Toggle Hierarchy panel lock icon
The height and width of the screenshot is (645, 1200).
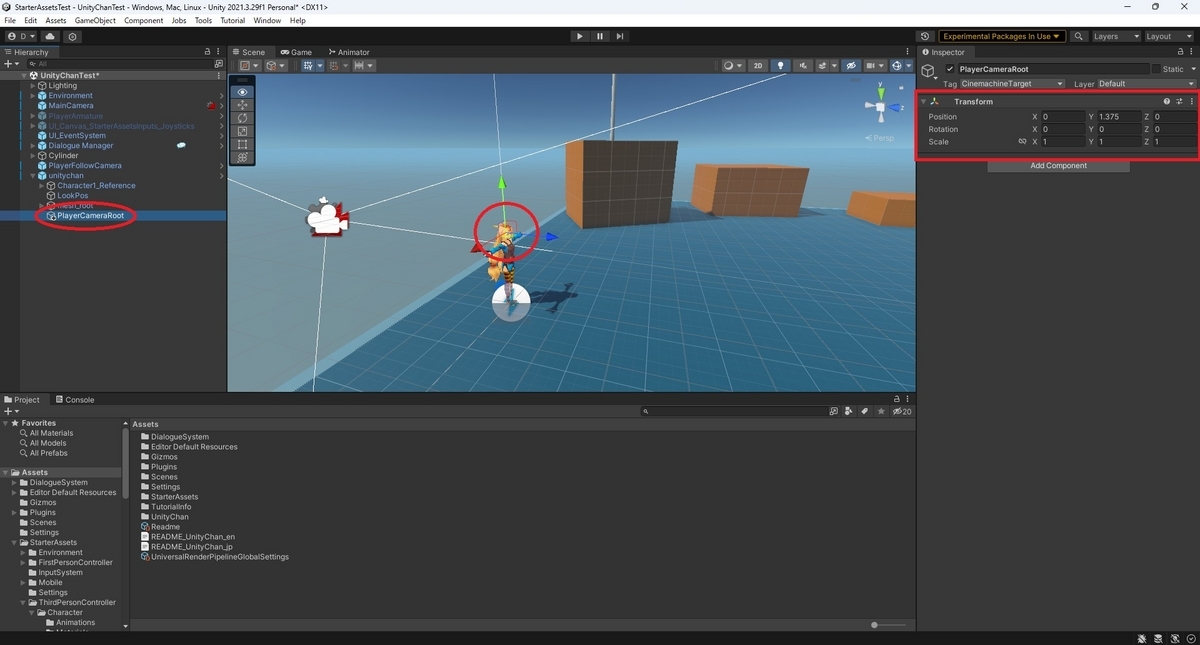207,52
